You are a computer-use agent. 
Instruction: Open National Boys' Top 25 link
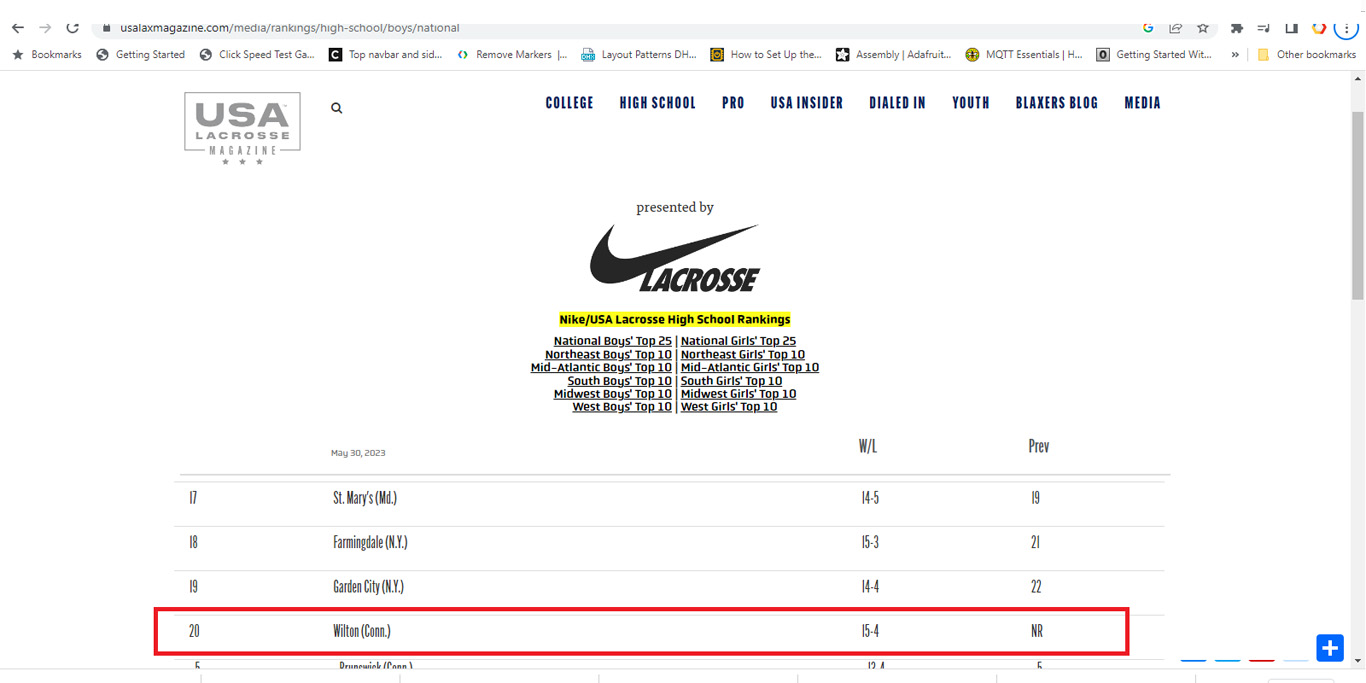[613, 341]
